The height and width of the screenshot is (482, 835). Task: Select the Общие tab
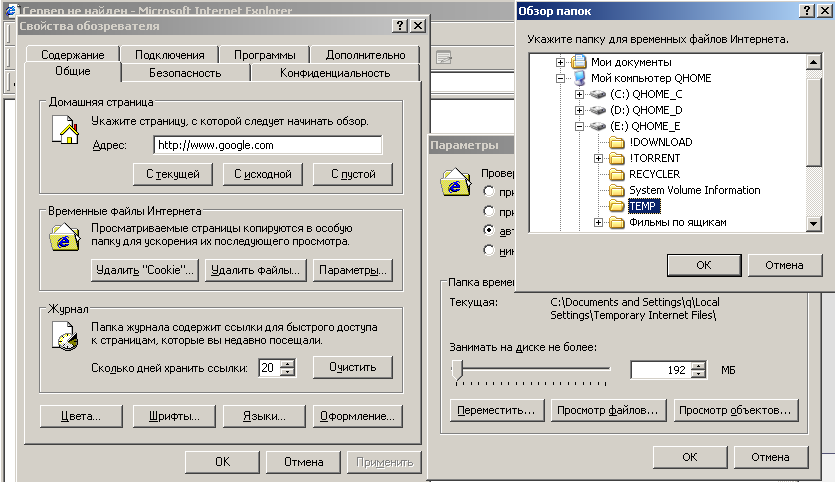[x=73, y=71]
